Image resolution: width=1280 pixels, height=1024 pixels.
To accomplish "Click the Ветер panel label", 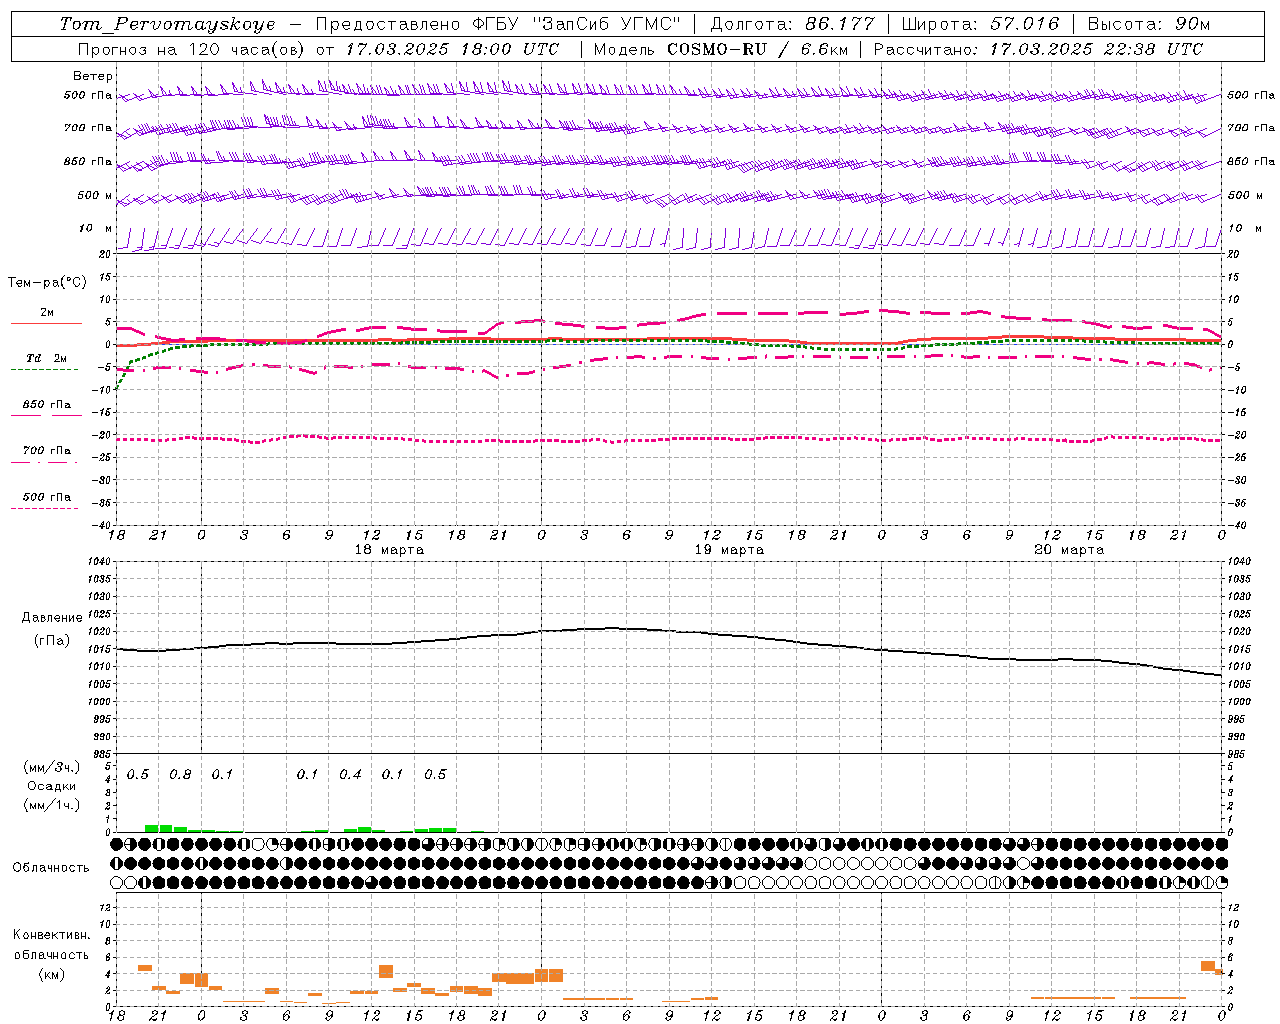I will 93,76.
